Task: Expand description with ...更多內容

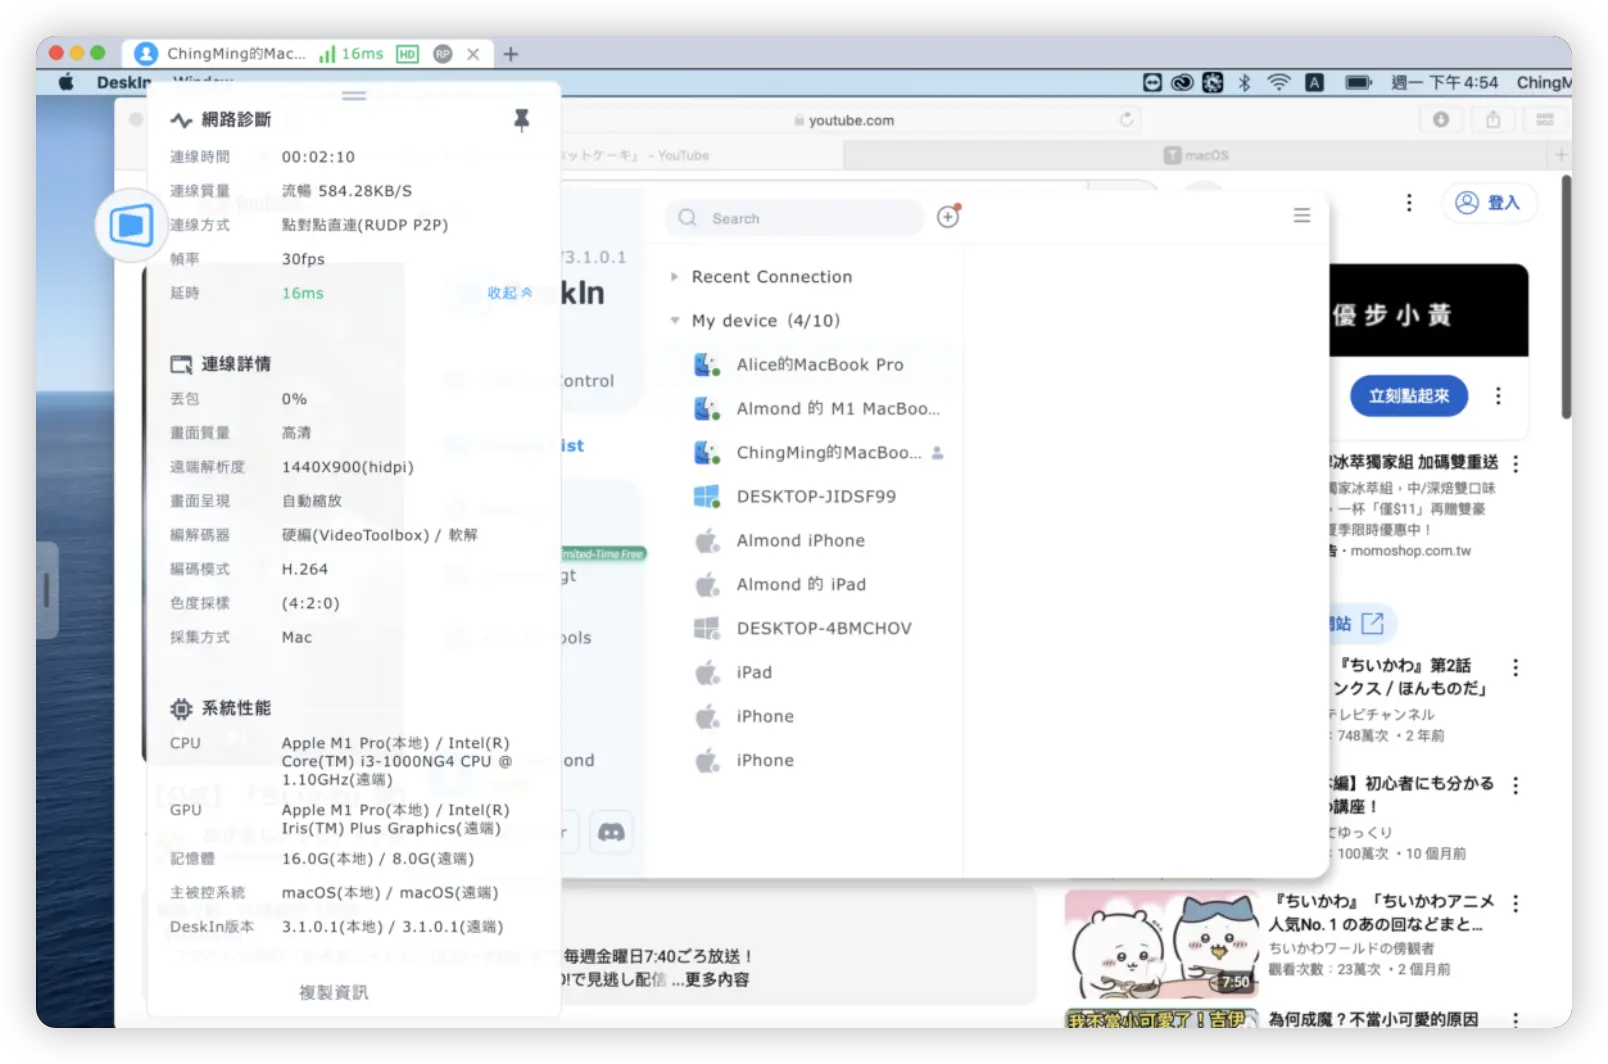Action: point(710,980)
